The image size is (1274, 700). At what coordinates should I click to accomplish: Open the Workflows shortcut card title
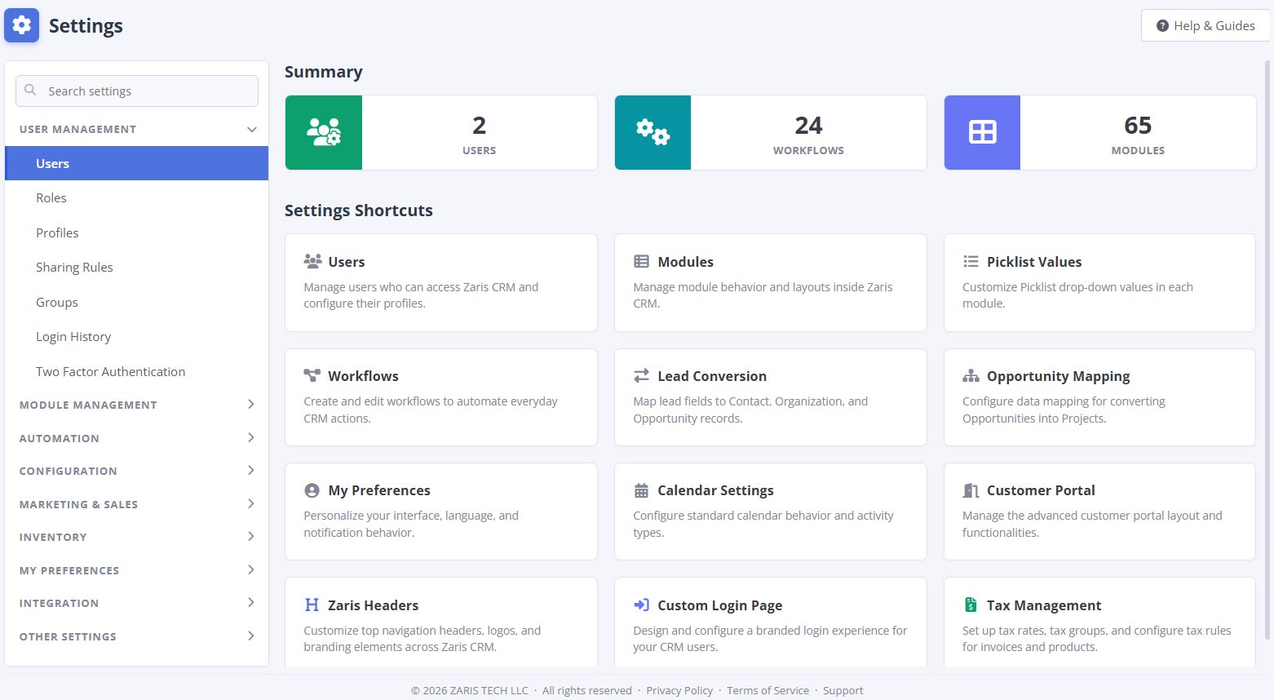coord(363,376)
